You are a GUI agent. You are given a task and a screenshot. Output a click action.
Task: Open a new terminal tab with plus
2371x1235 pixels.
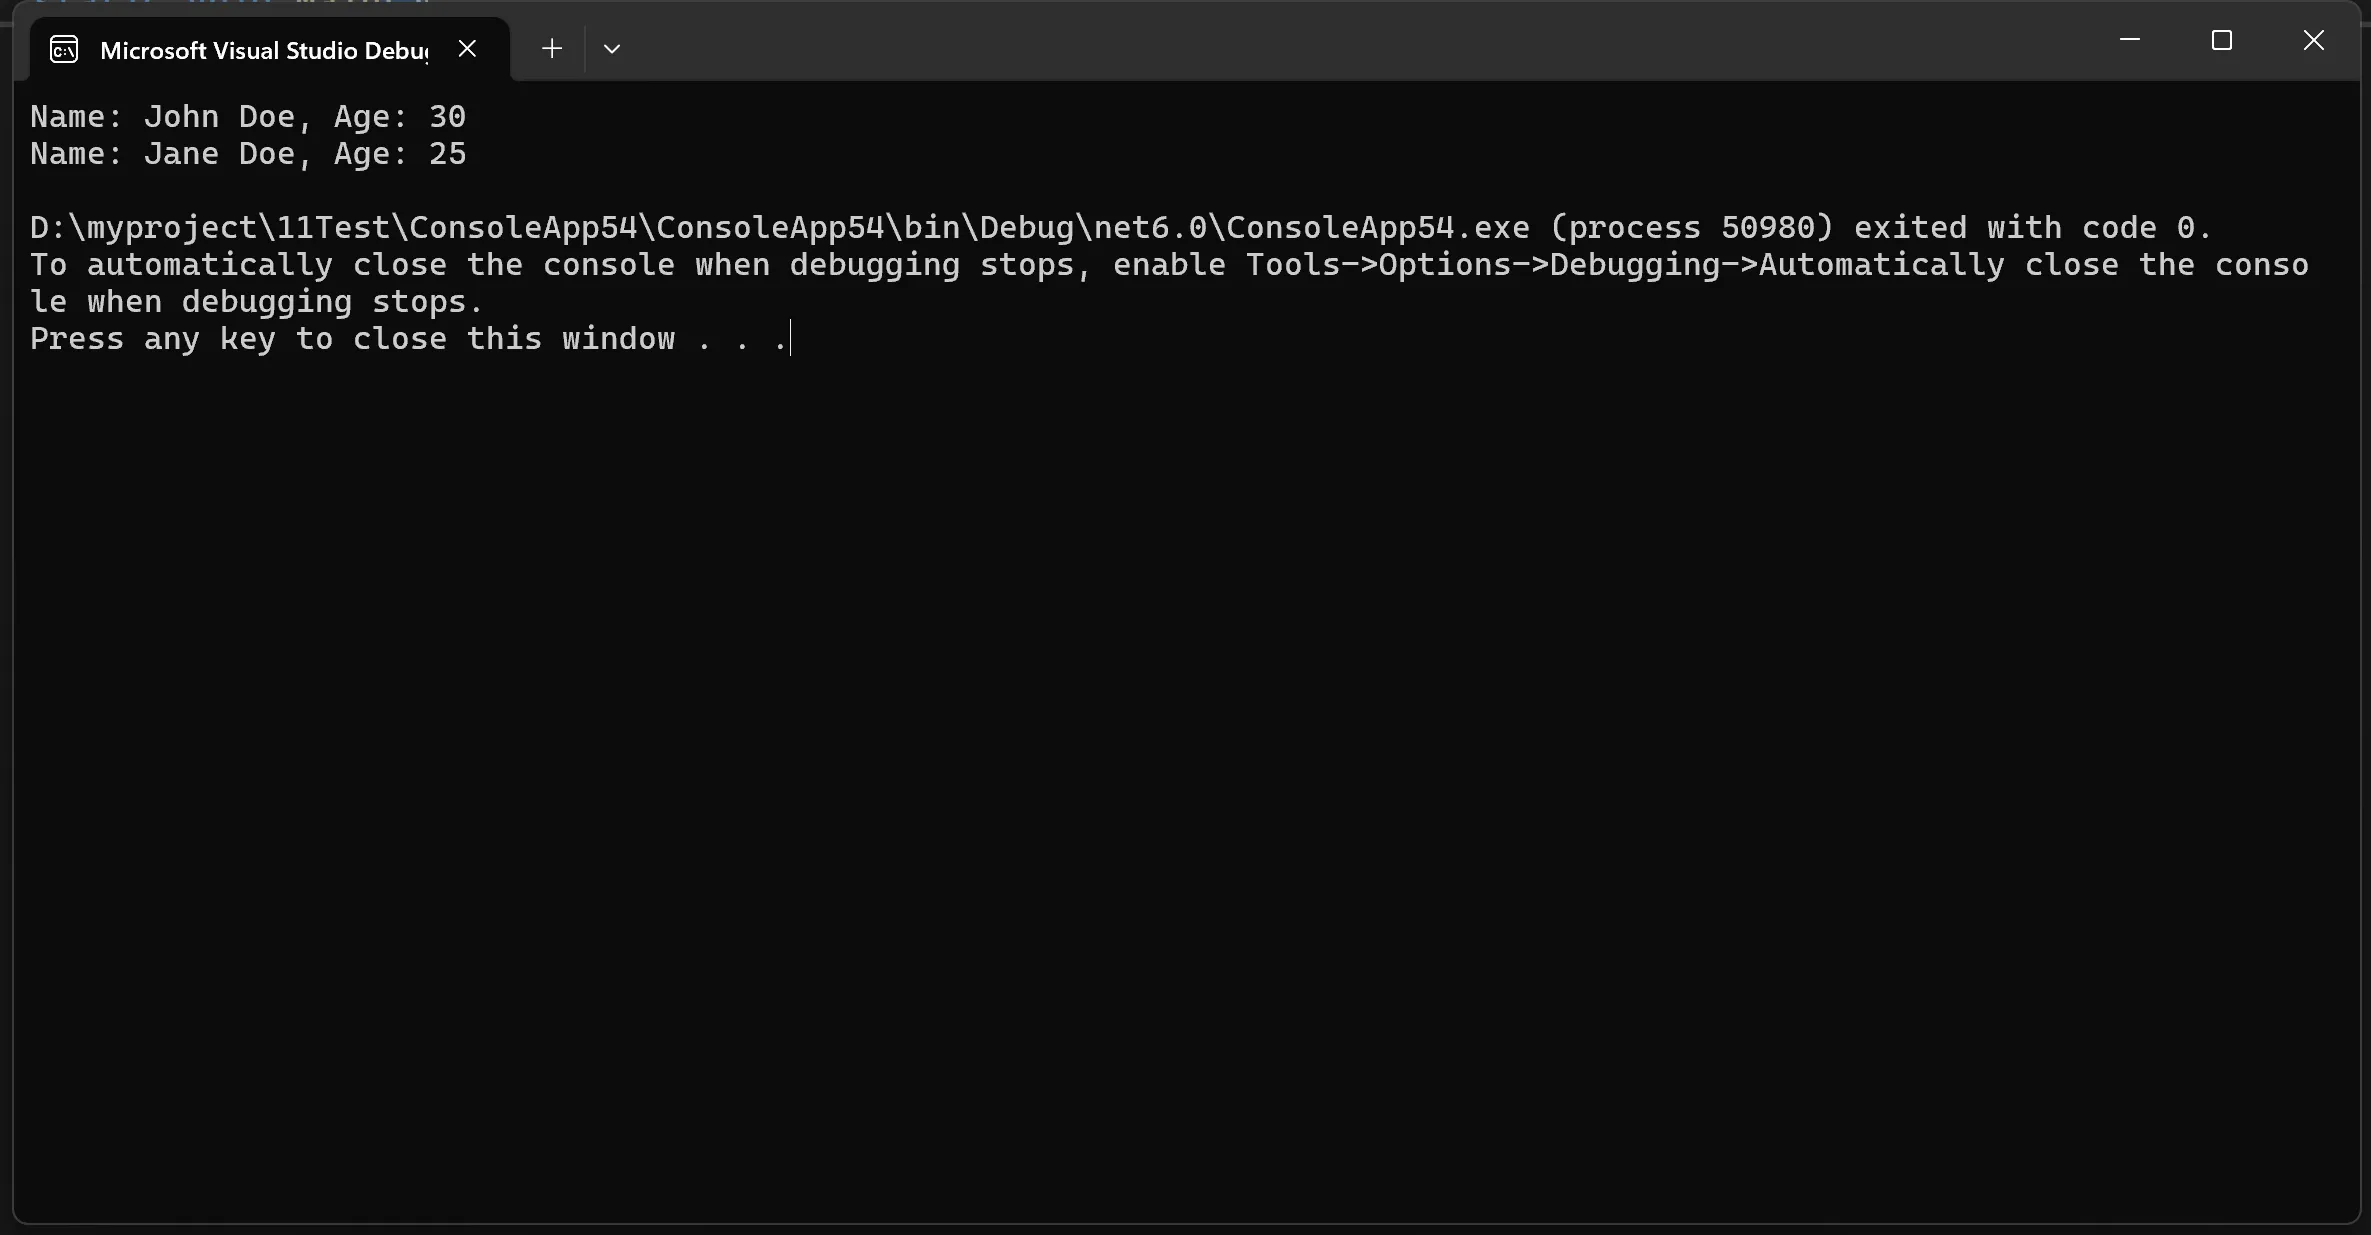click(x=551, y=48)
